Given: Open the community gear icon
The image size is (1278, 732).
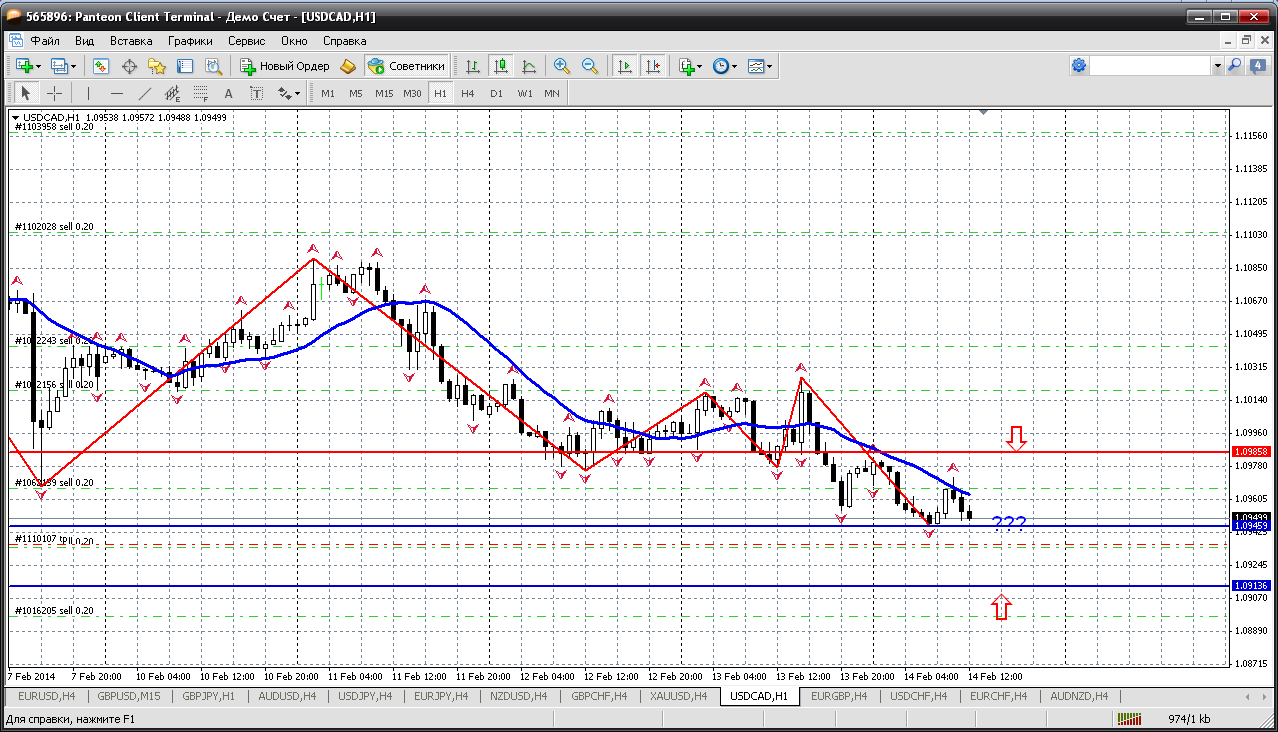Looking at the screenshot, I should (1079, 65).
